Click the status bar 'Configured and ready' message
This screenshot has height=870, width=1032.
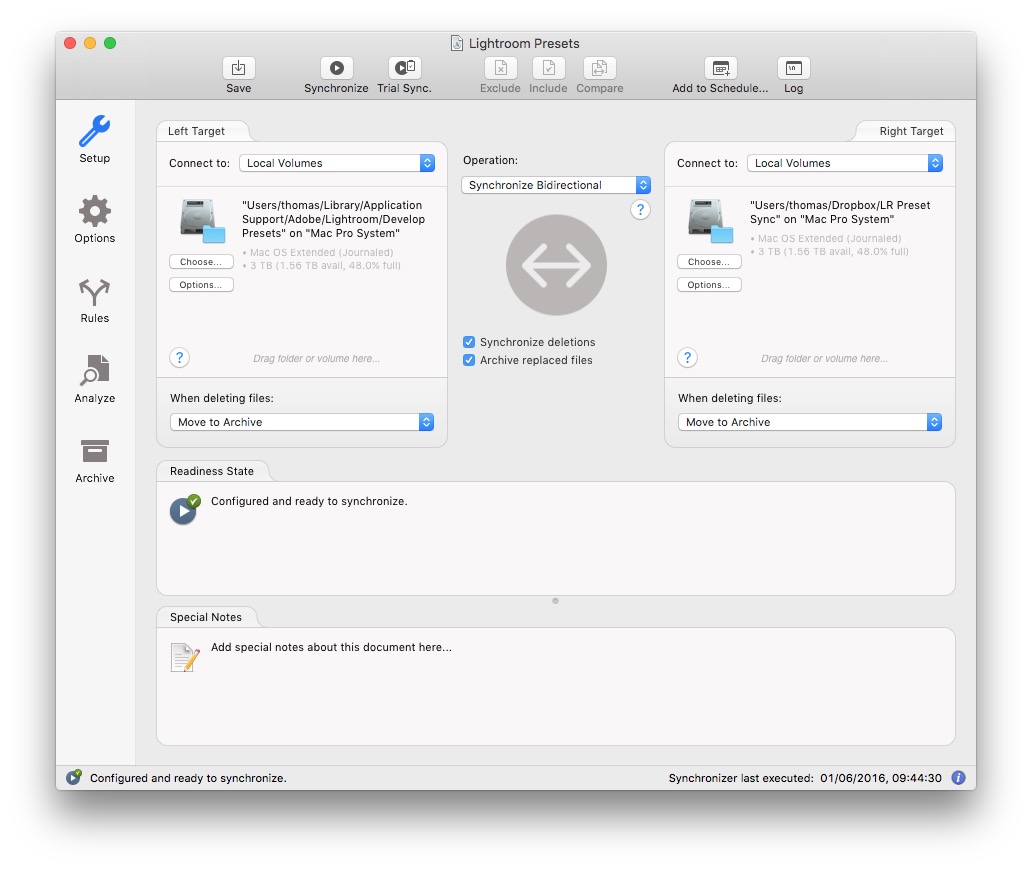(188, 778)
